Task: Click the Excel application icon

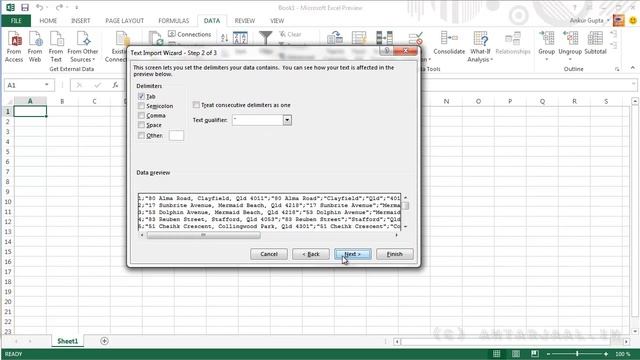Action: (x=10, y=7)
